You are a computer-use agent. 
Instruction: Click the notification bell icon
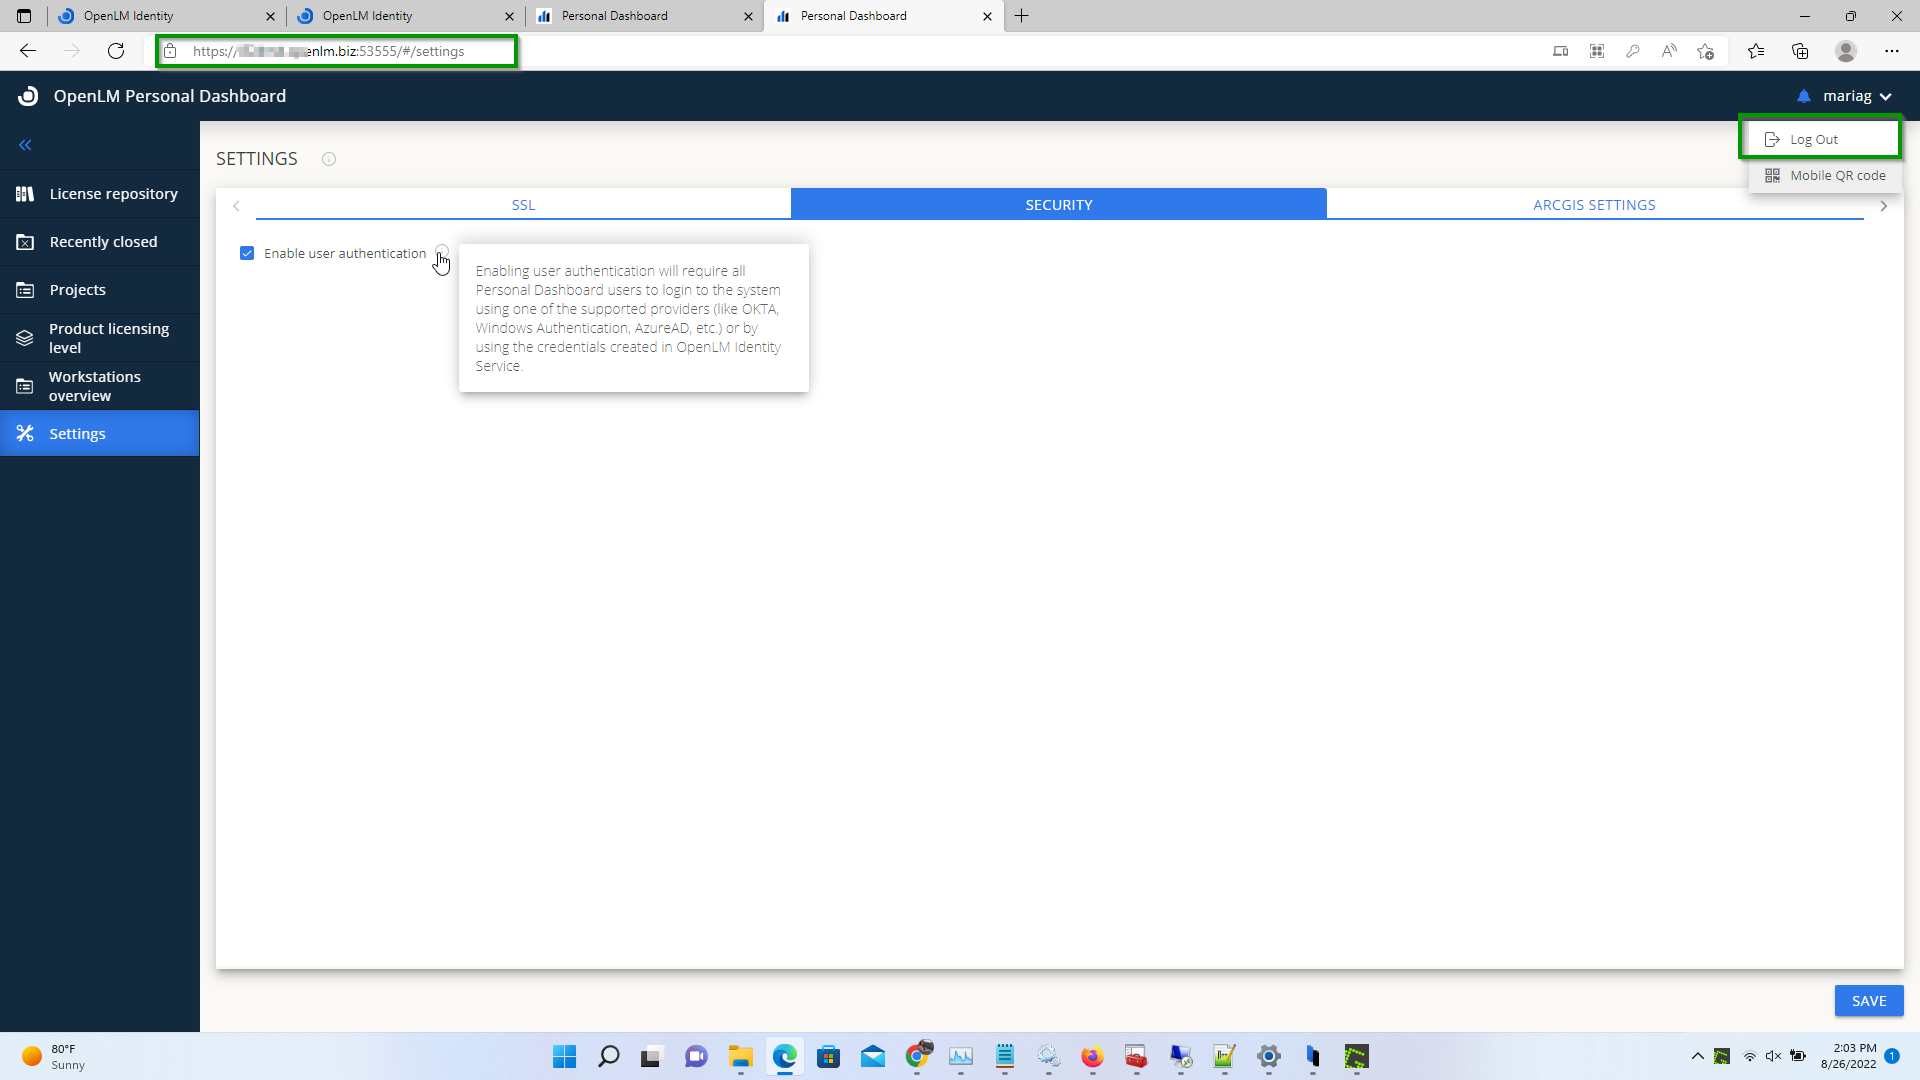1803,96
